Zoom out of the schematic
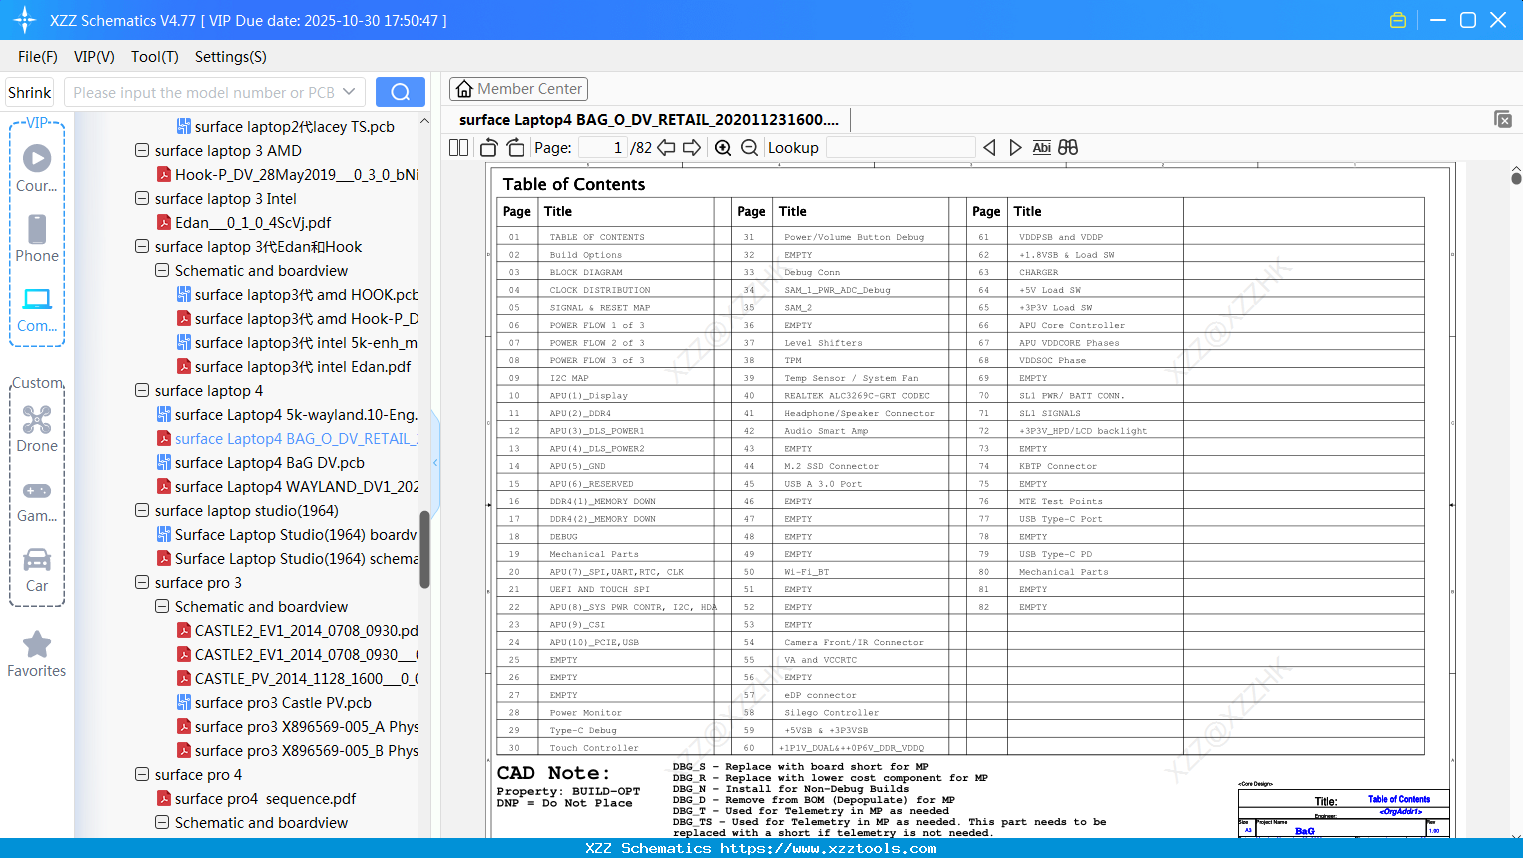 [750, 147]
